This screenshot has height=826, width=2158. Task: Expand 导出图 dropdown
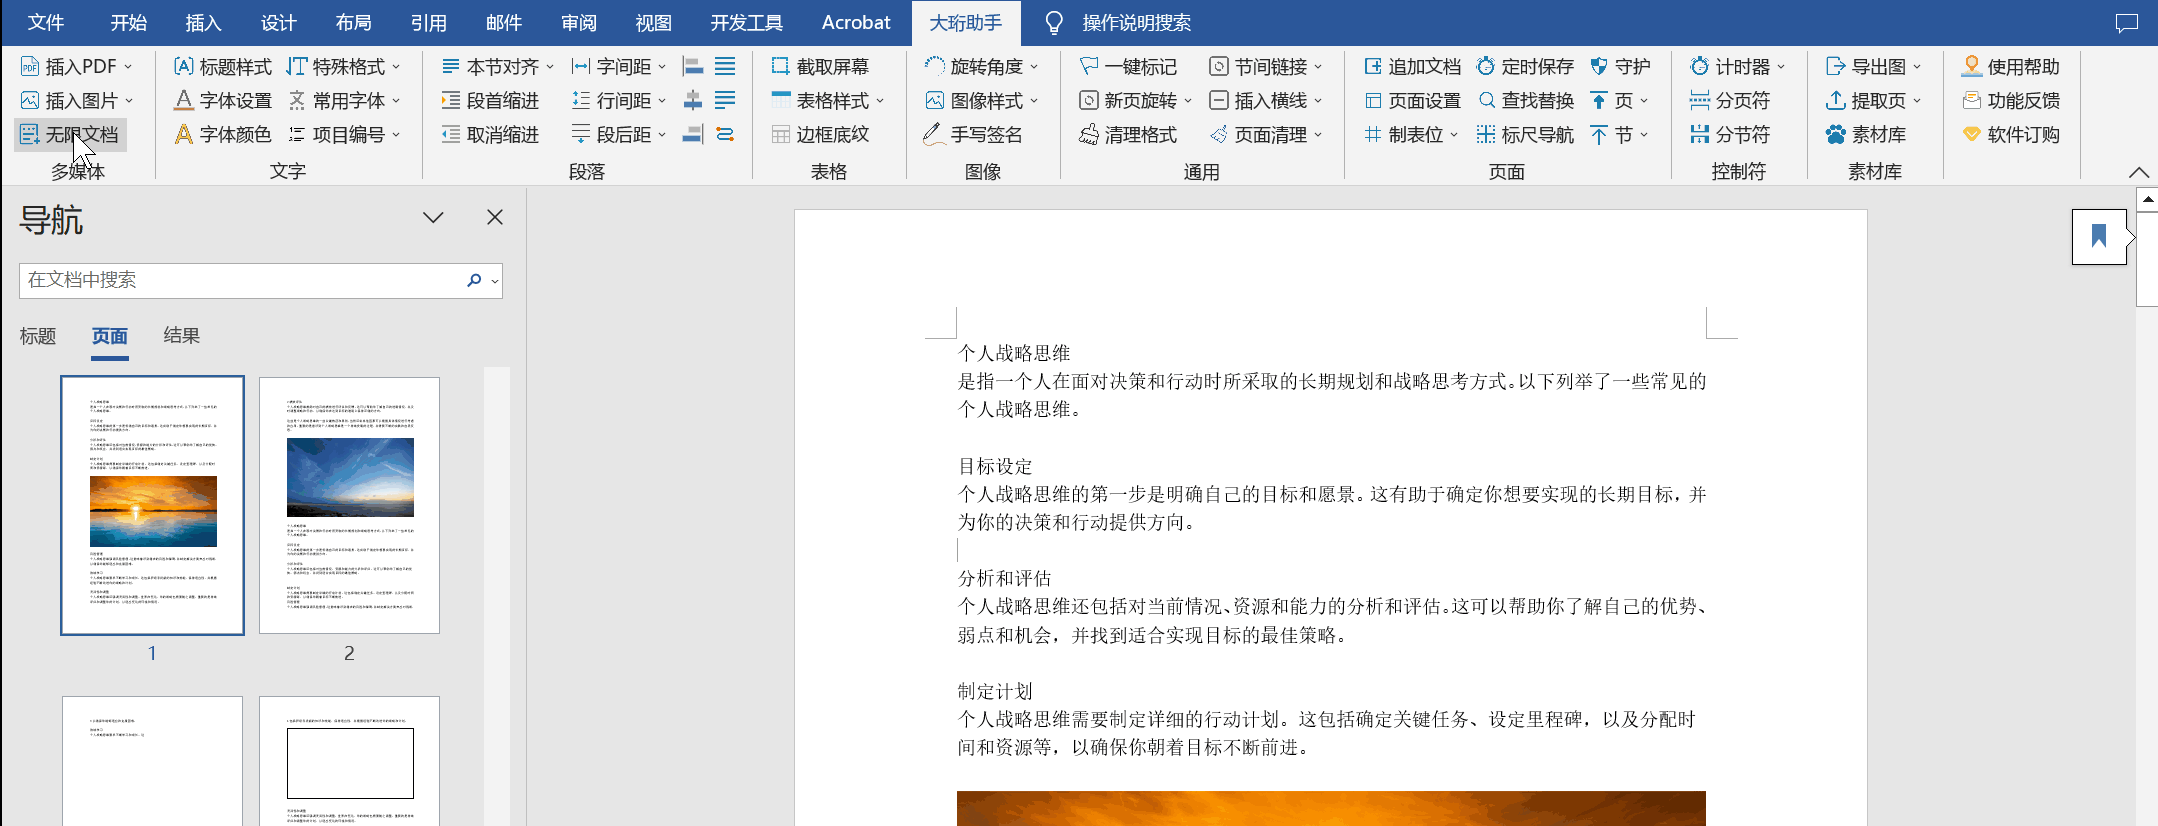click(x=1917, y=67)
